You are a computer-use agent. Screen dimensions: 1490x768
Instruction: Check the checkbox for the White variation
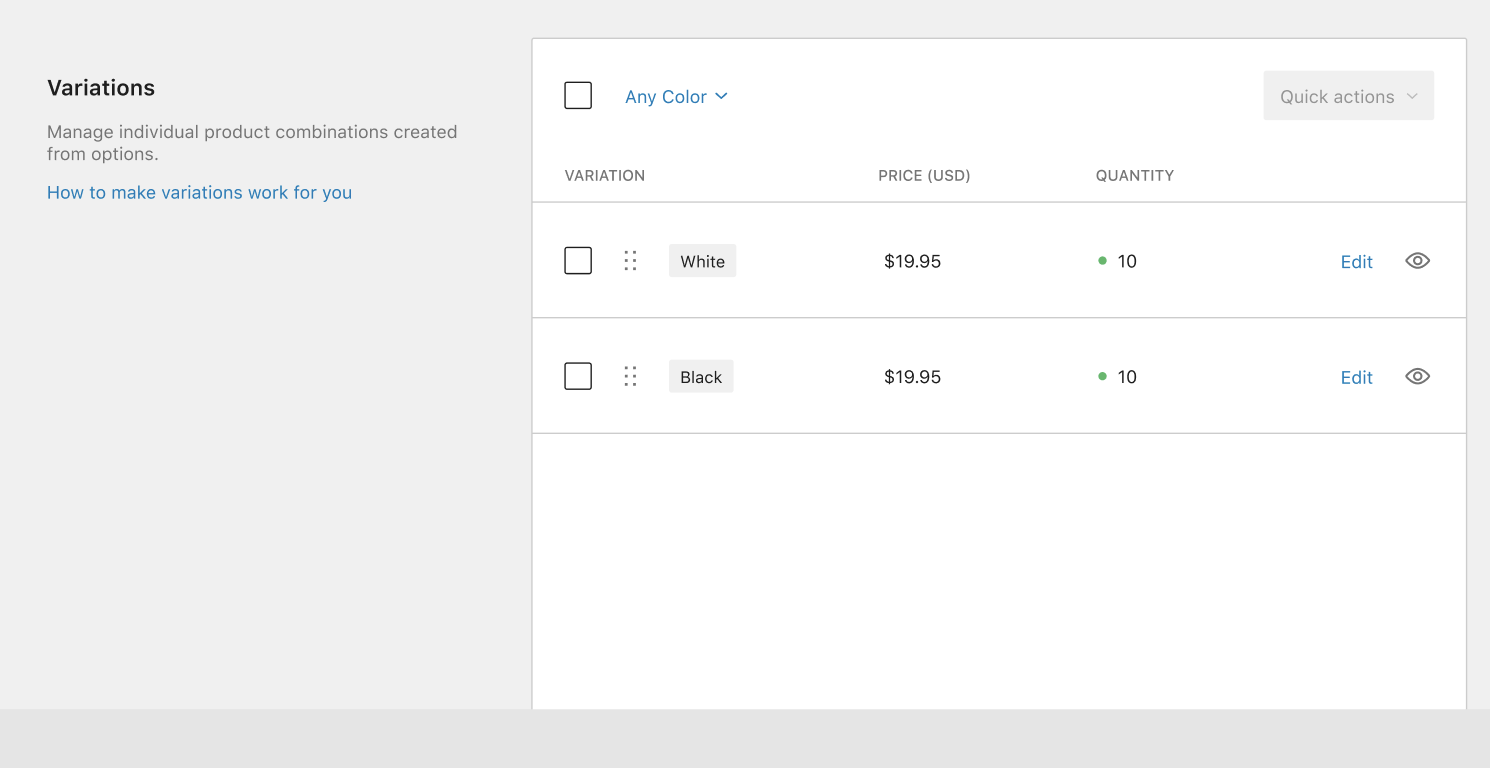(578, 260)
